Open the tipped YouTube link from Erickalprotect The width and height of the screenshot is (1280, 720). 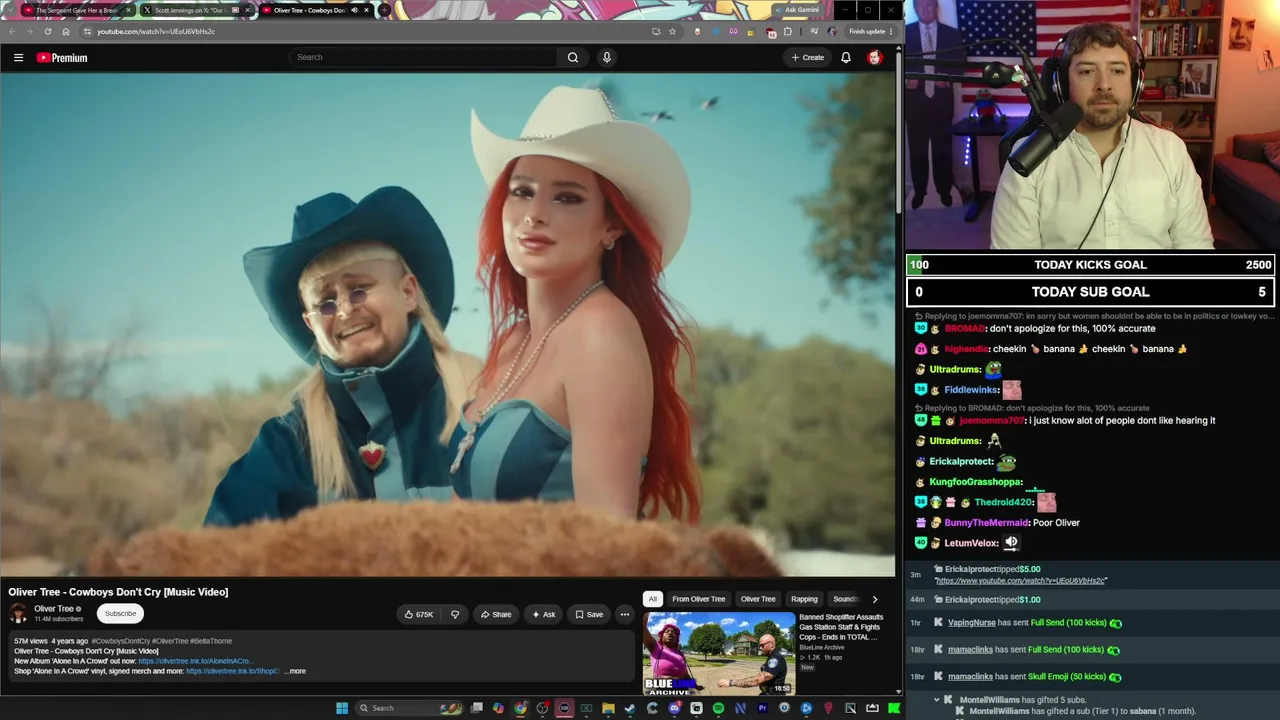pyautogui.click(x=1020, y=581)
